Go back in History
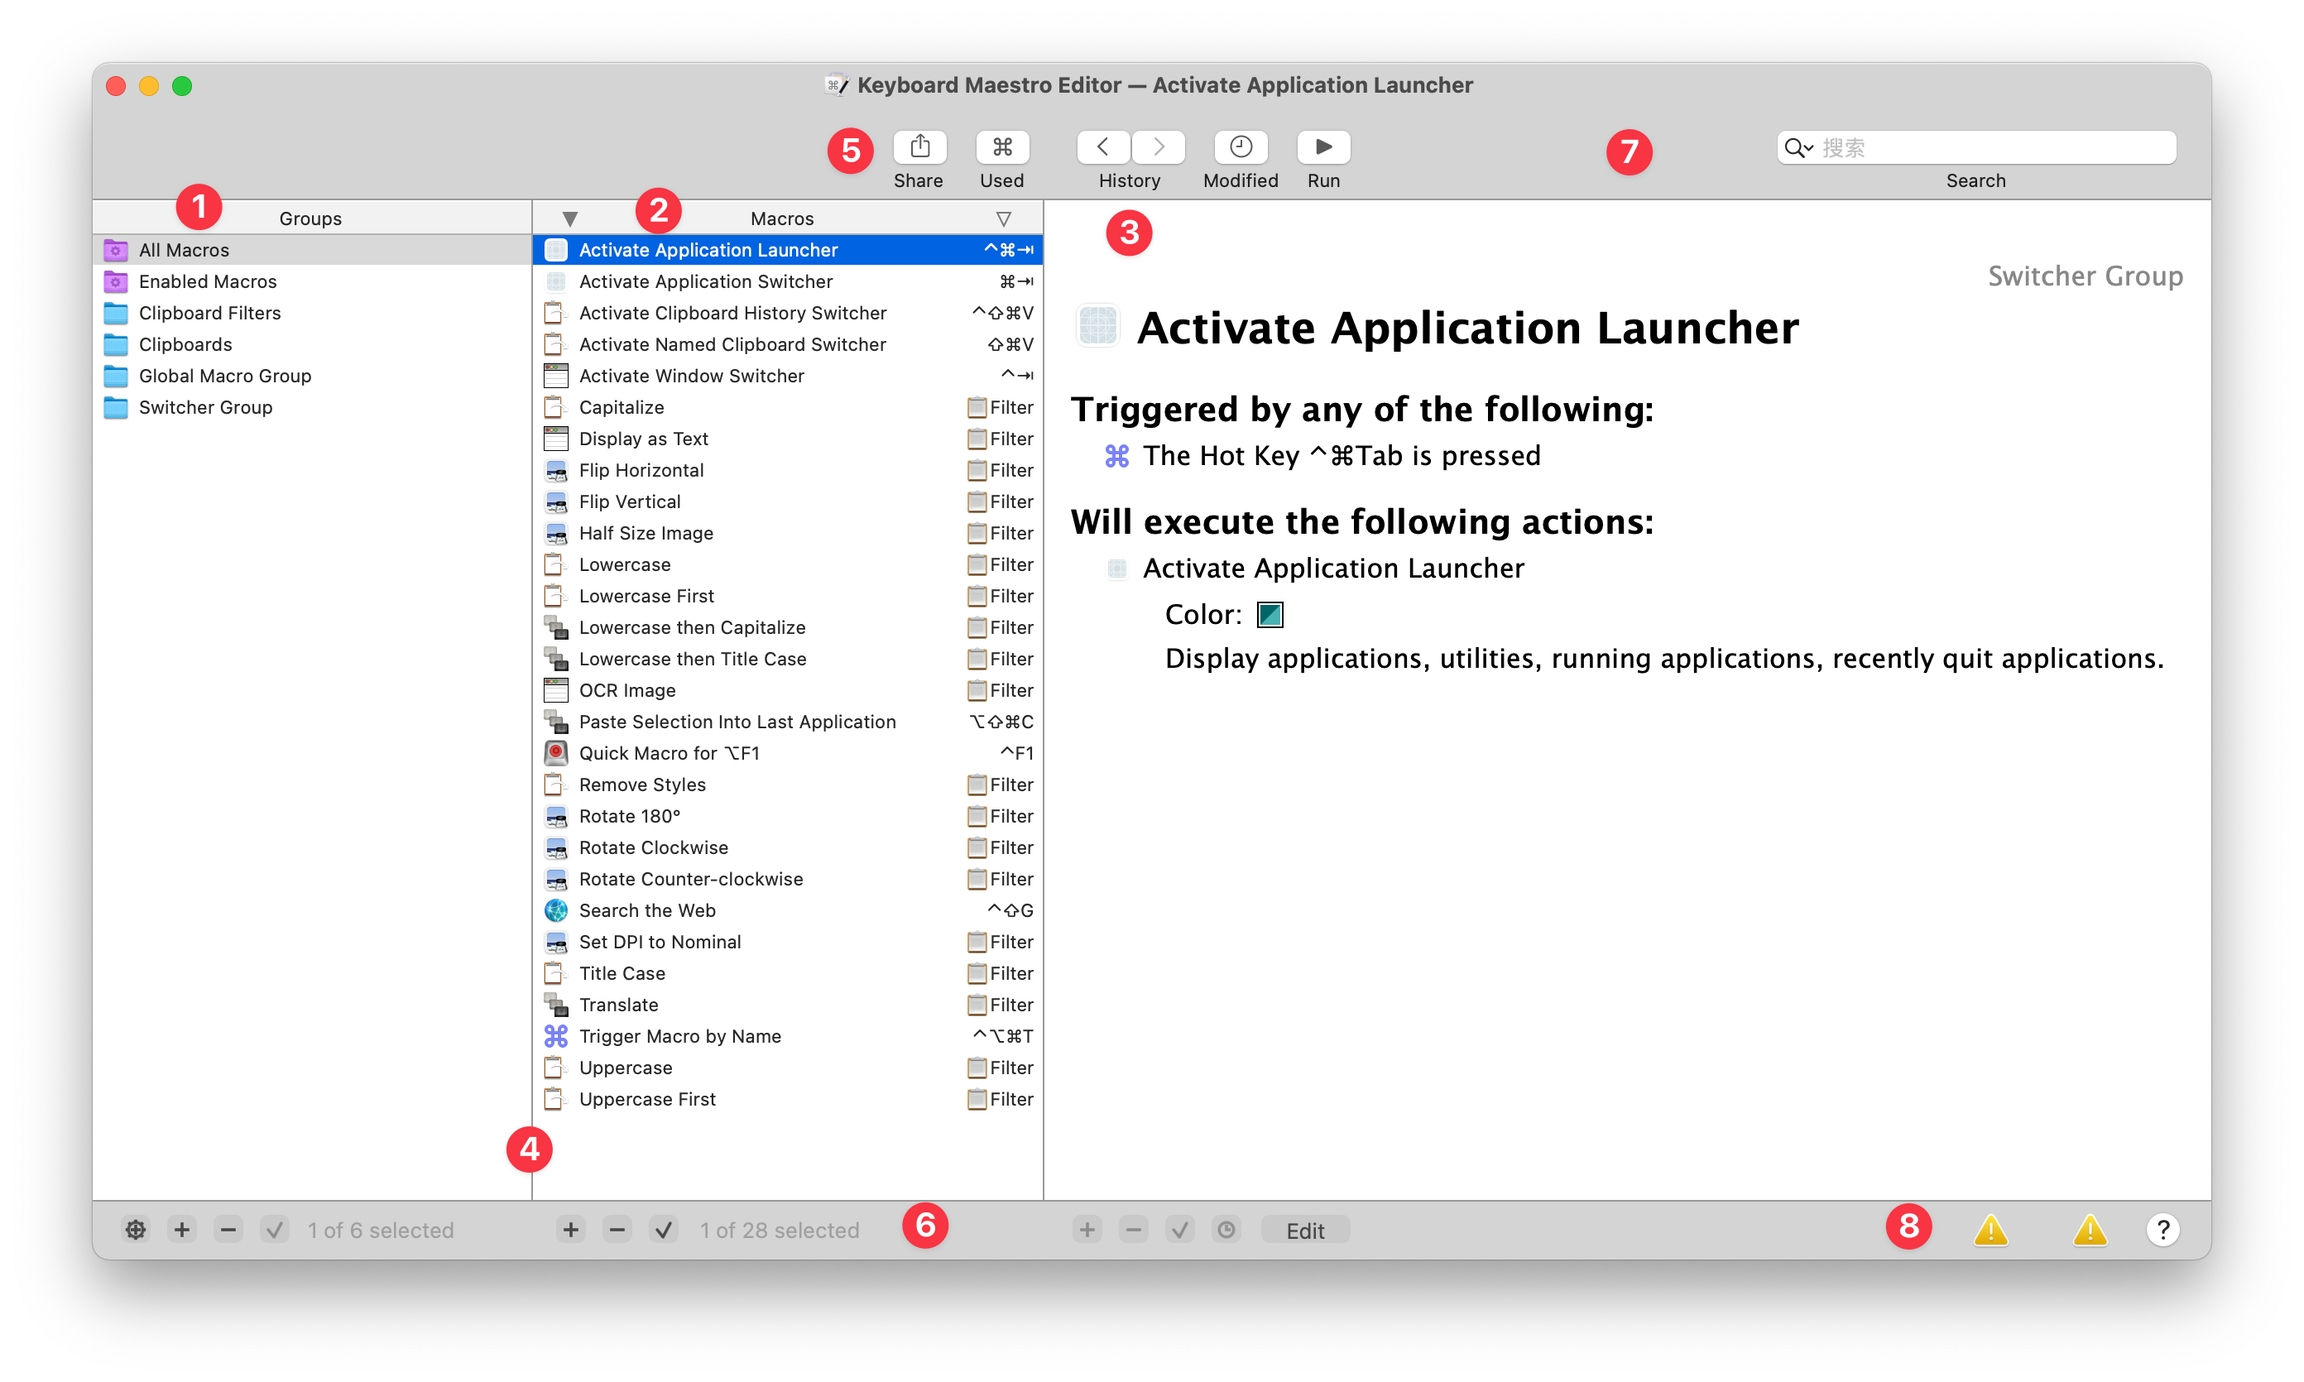This screenshot has width=2304, height=1382. pyautogui.click(x=1103, y=147)
